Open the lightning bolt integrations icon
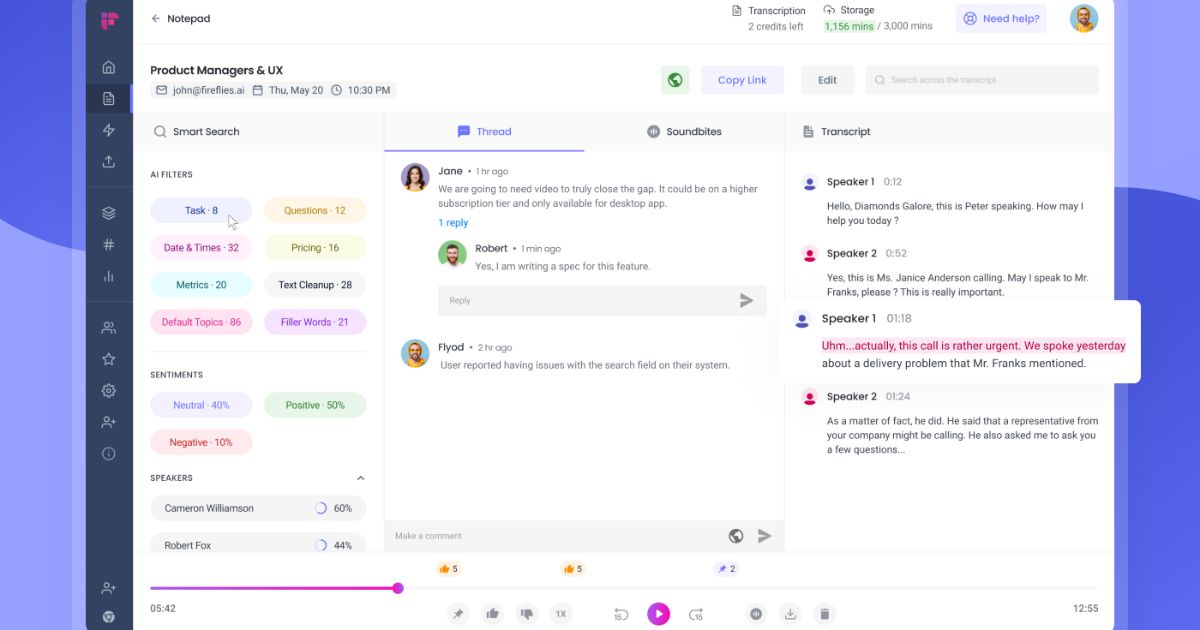1200x630 pixels. 109,130
